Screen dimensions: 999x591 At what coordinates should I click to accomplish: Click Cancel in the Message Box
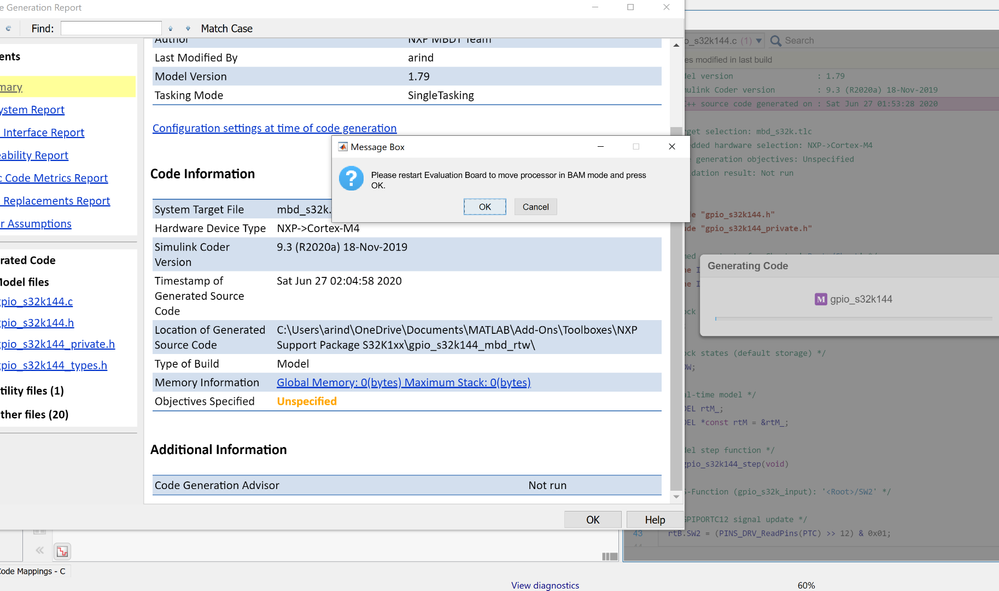tap(535, 207)
